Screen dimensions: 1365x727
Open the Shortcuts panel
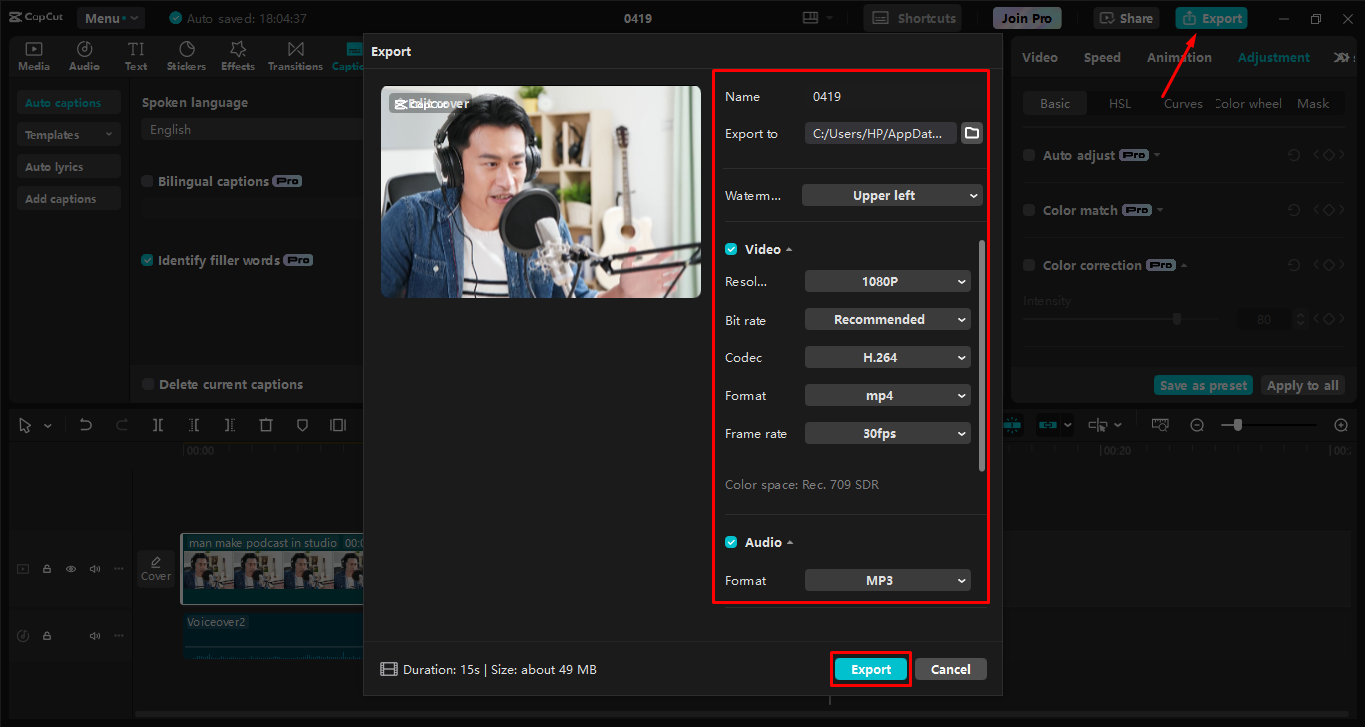click(x=912, y=18)
